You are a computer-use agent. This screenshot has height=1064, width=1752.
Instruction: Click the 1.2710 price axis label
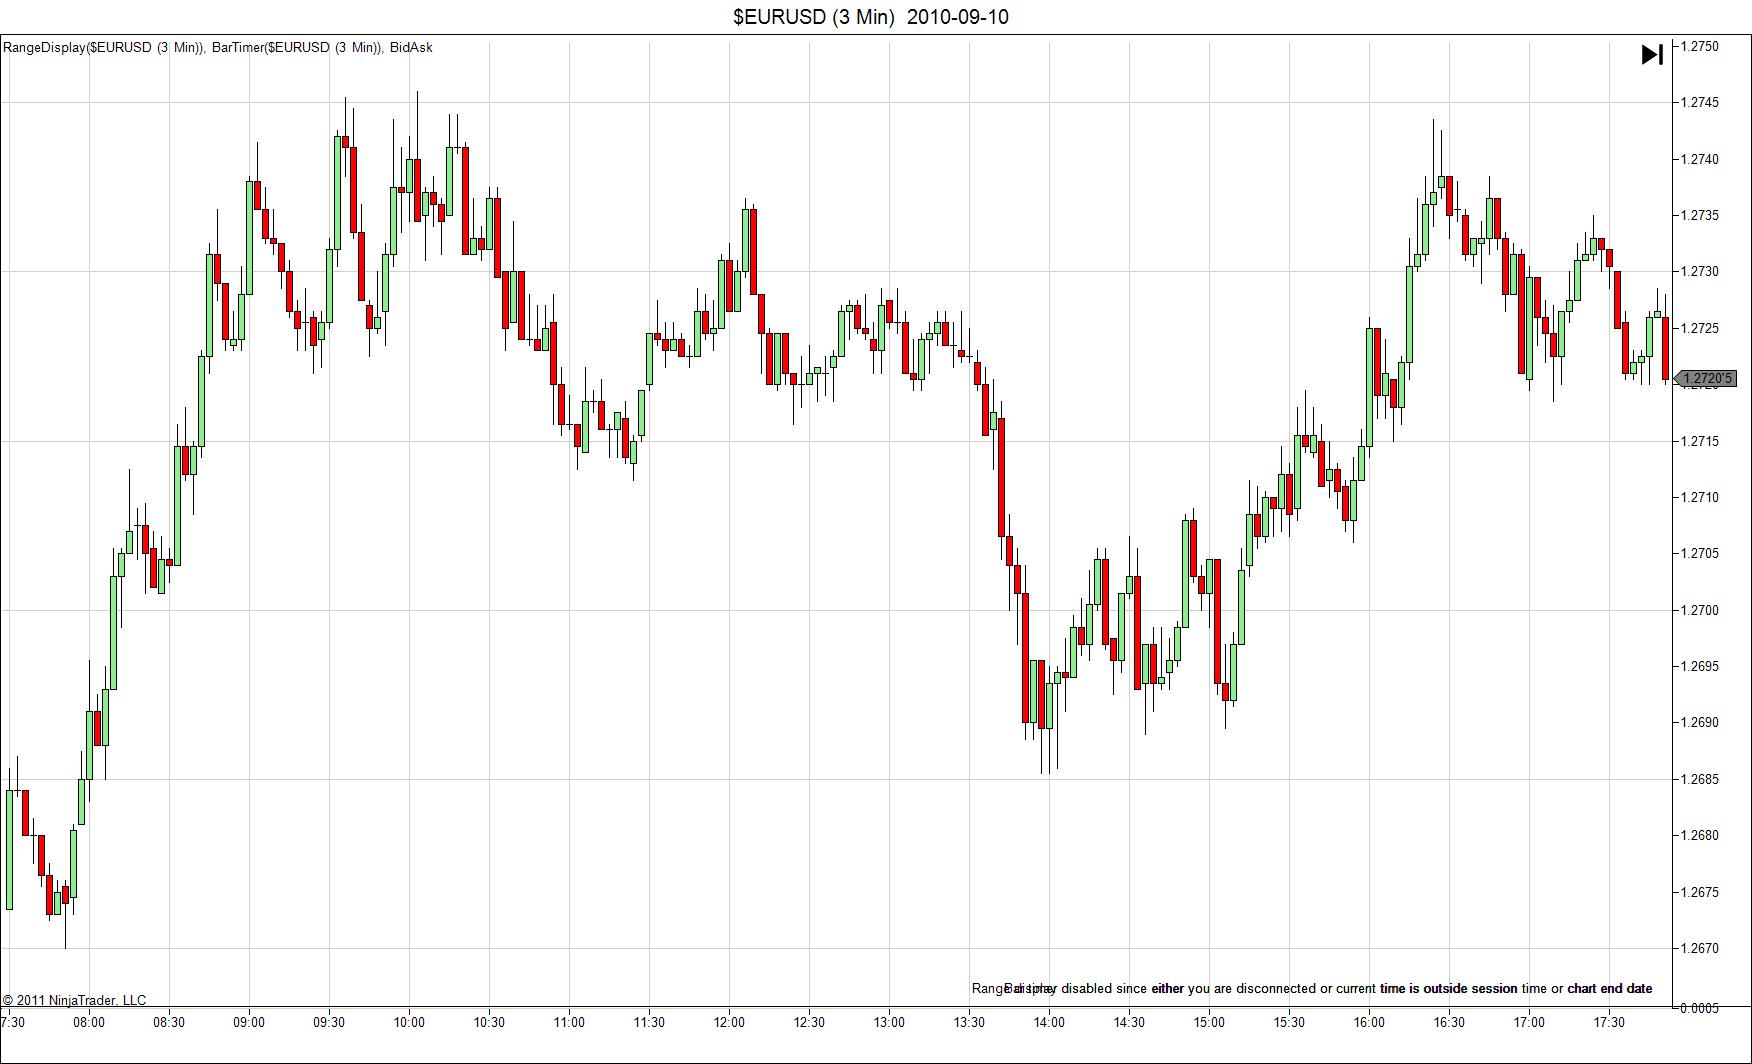tap(1700, 497)
